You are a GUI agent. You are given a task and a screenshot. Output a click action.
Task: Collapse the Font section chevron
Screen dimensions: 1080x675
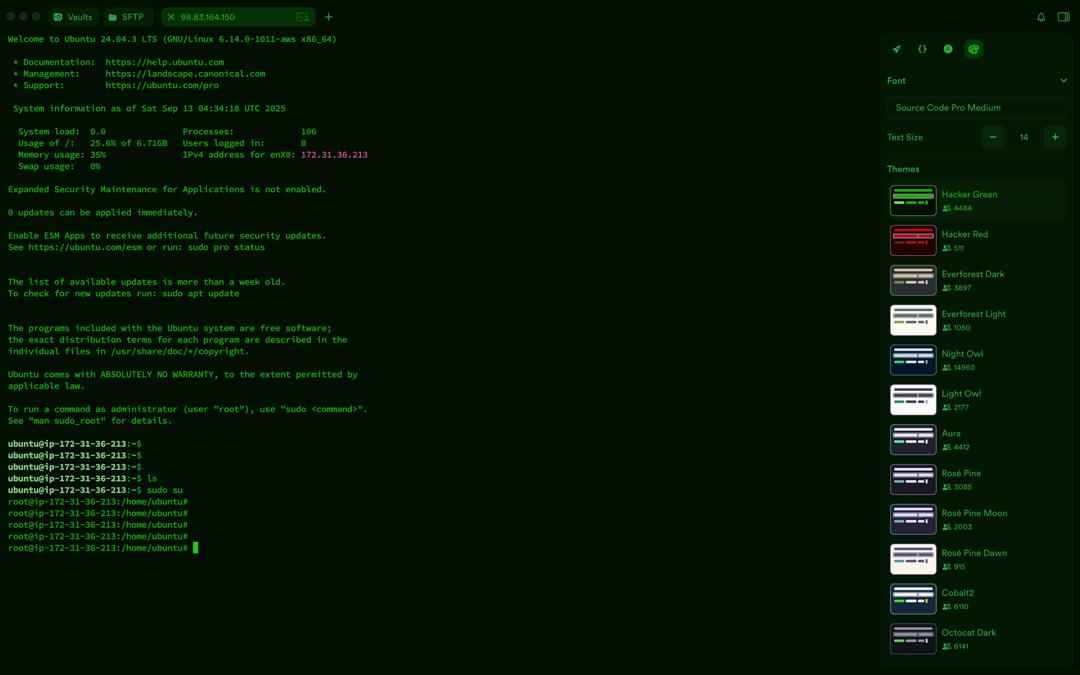[x=1063, y=81]
